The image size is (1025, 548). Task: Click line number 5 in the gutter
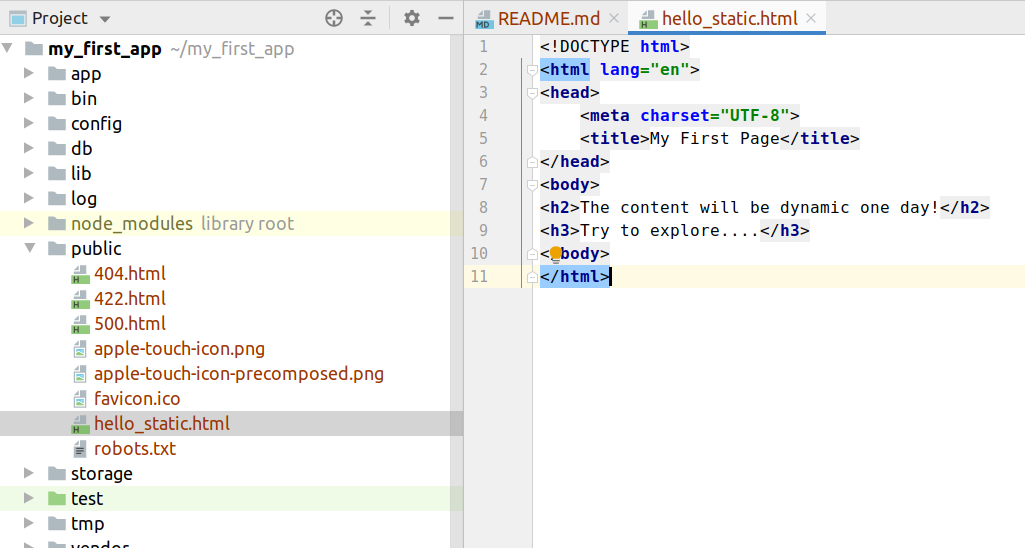pyautogui.click(x=483, y=139)
